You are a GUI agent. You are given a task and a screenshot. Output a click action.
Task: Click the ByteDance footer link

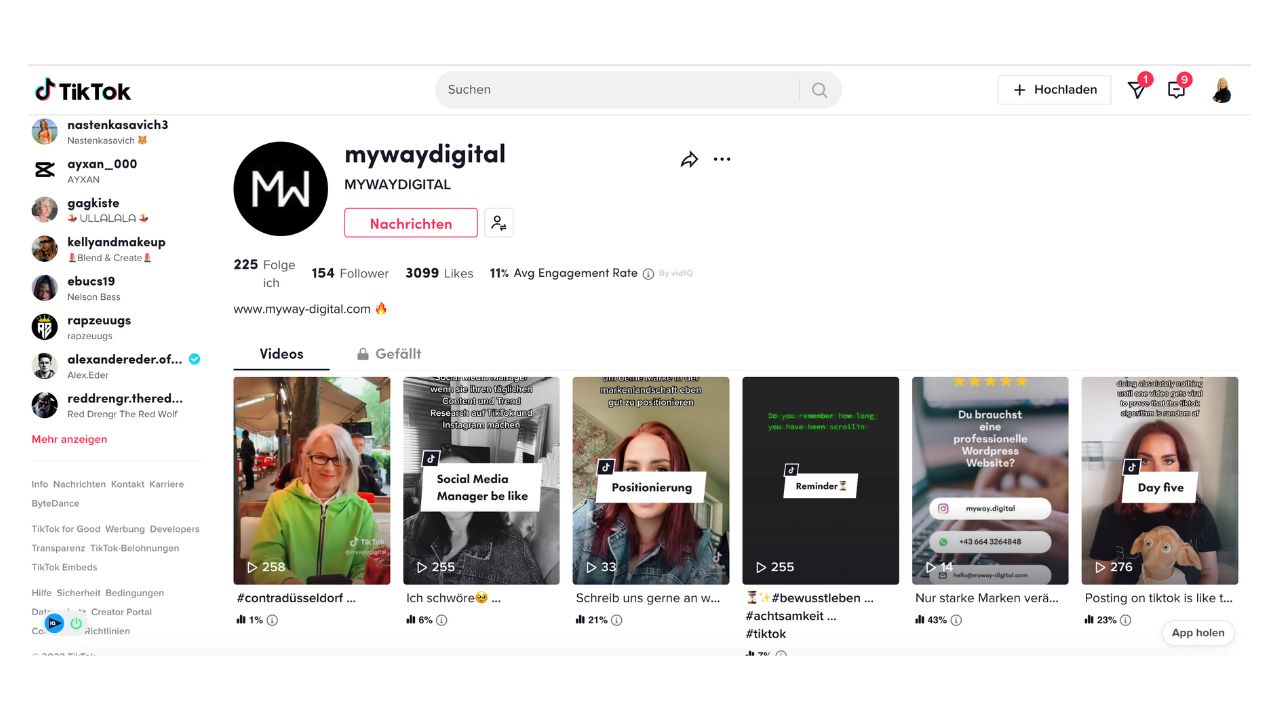55,503
